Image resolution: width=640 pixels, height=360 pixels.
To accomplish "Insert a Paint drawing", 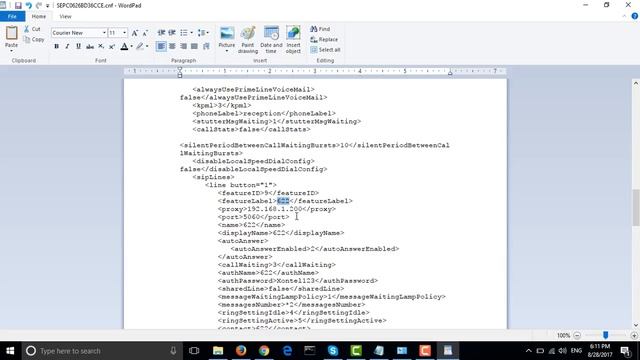I will [248, 40].
